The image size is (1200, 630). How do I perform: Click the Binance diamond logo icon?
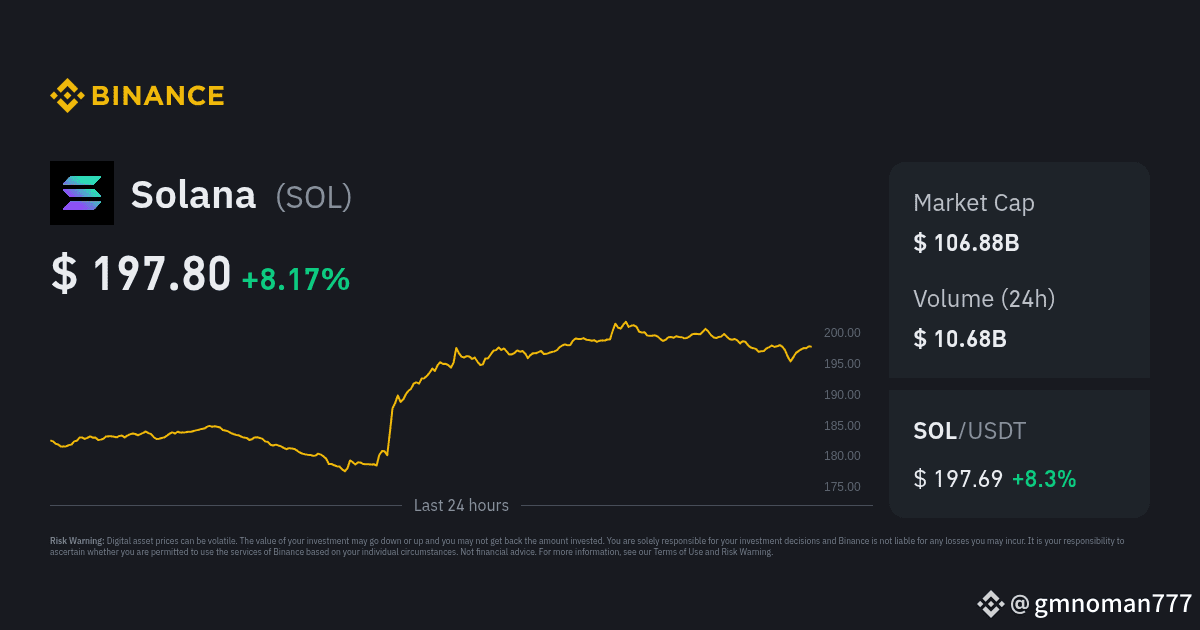point(67,96)
